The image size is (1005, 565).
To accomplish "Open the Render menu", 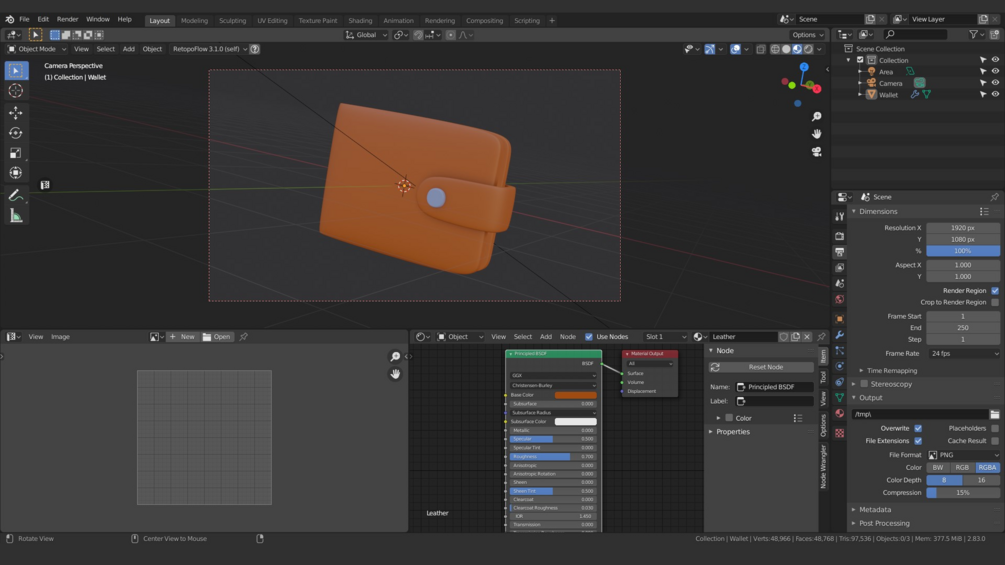I will [x=67, y=19].
